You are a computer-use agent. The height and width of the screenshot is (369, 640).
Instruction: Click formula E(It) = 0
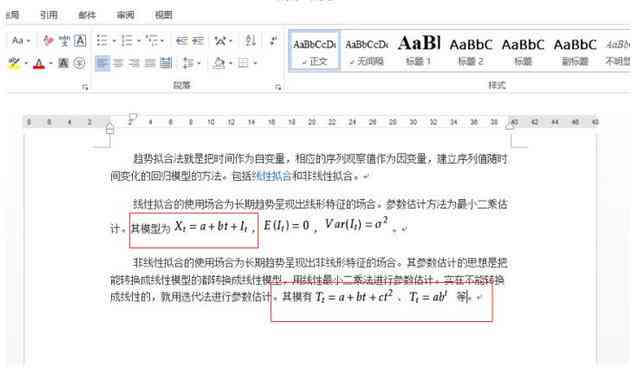pos(287,225)
